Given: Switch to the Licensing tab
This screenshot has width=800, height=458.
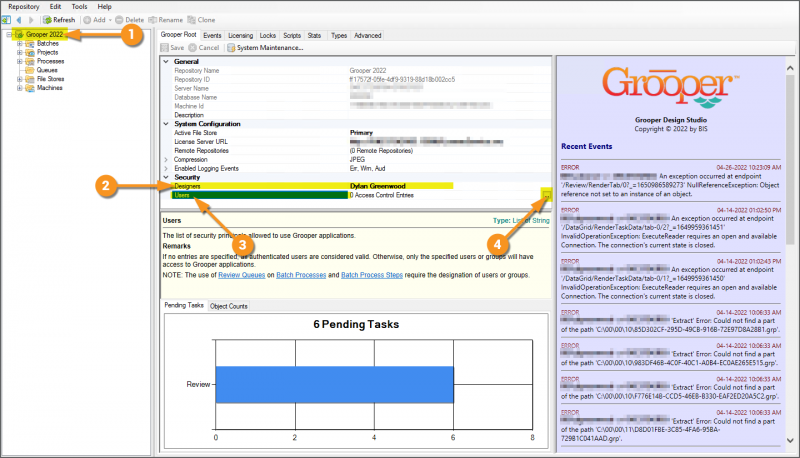Looking at the screenshot, I should tap(240, 36).
